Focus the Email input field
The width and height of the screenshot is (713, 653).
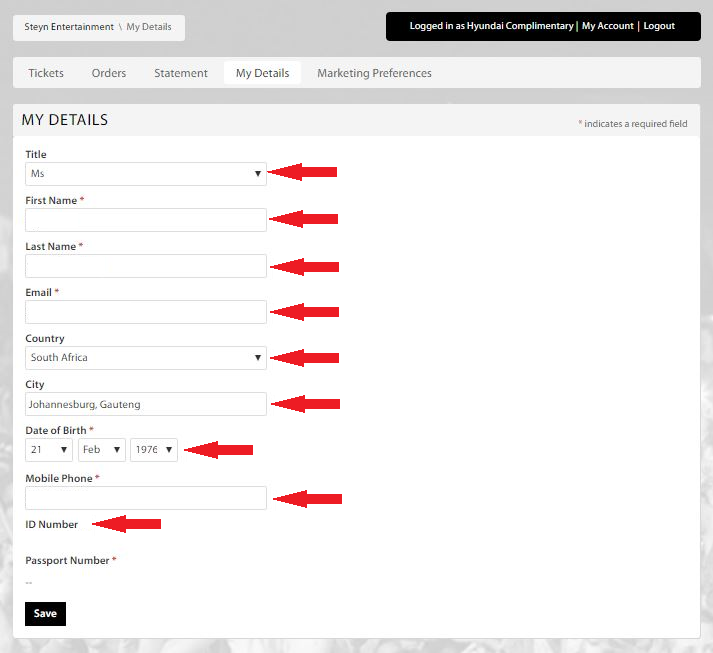pos(146,312)
